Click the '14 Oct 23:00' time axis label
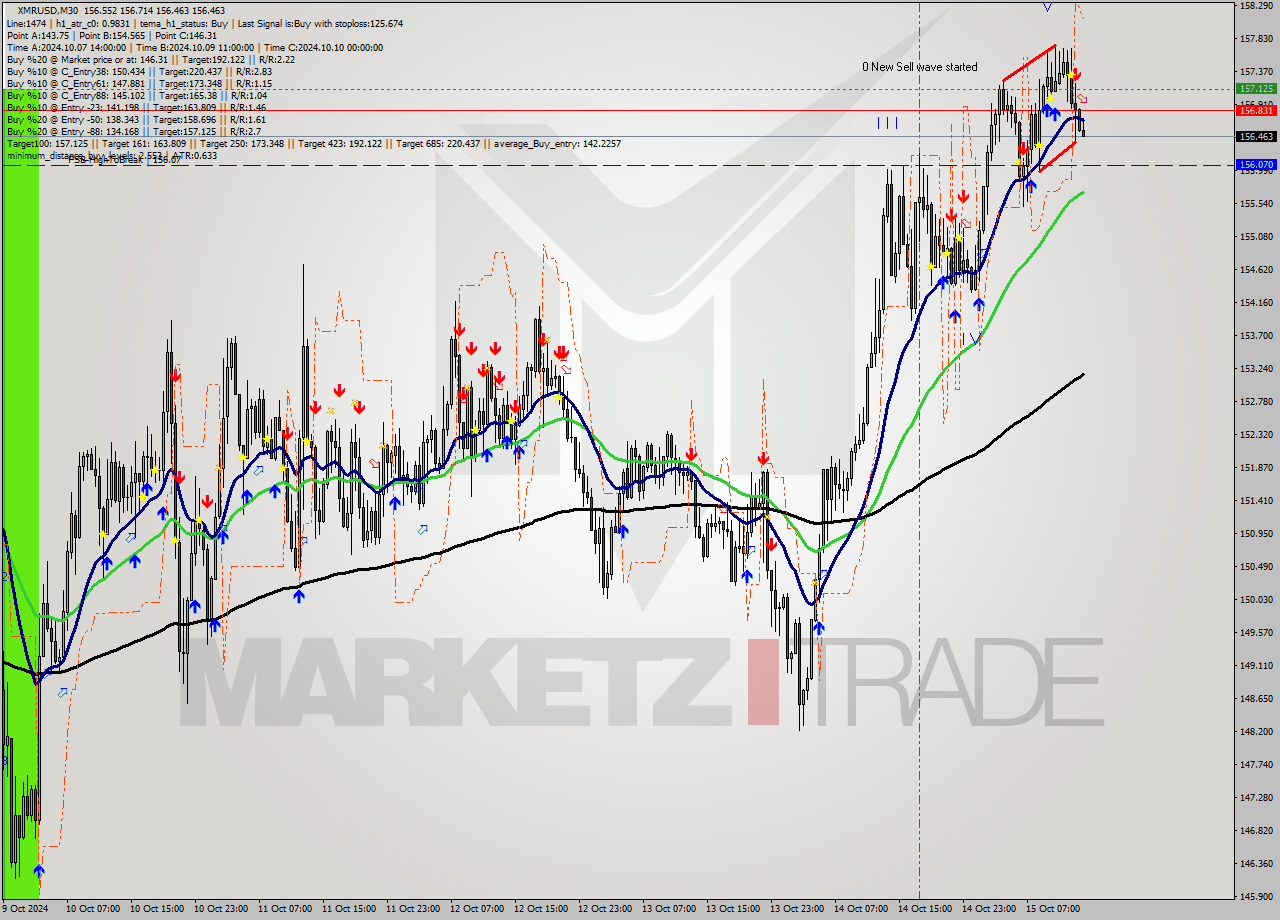This screenshot has height=920, width=1280. [x=989, y=909]
